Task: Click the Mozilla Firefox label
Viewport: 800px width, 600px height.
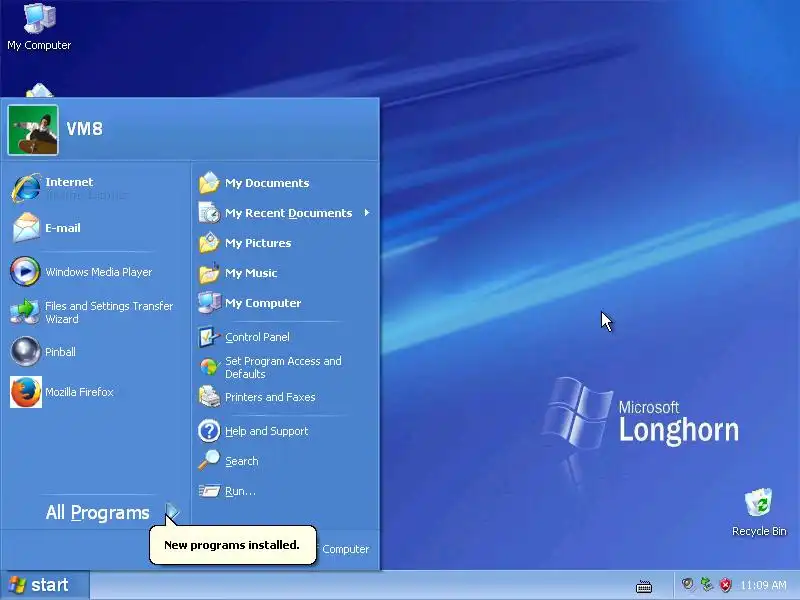Action: click(x=79, y=392)
